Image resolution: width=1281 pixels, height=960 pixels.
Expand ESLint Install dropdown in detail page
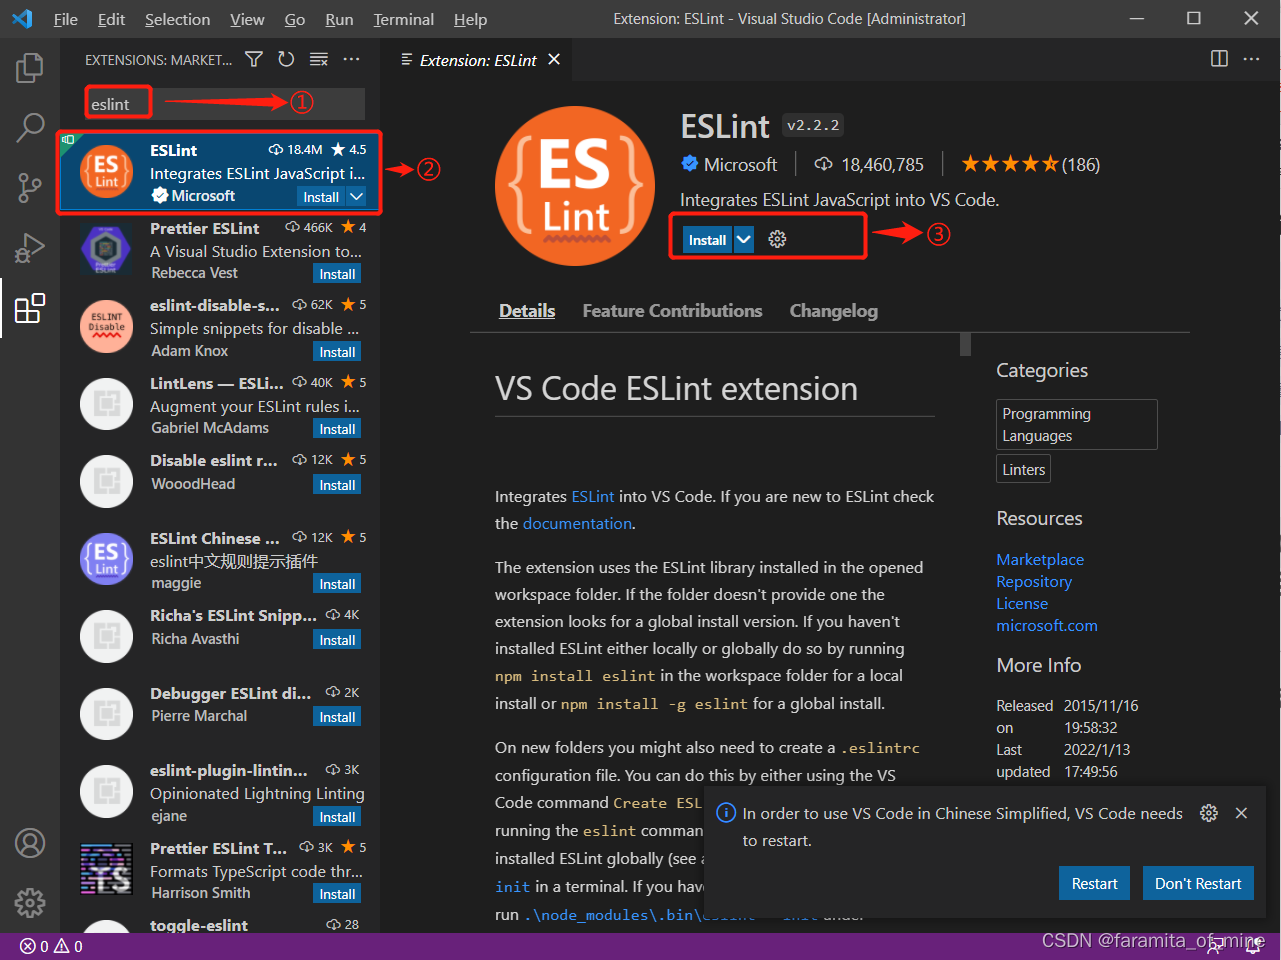(744, 239)
